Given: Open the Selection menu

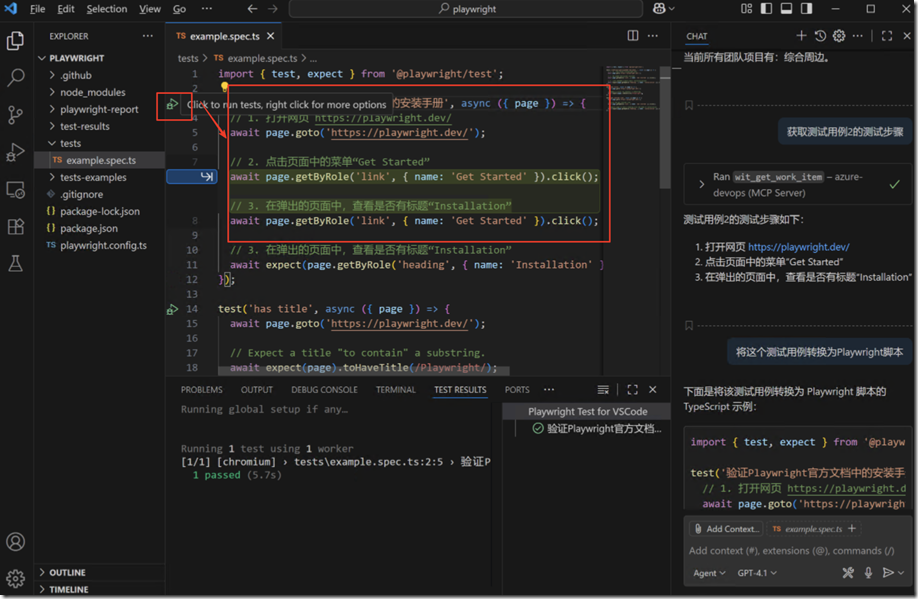Looking at the screenshot, I should click(x=106, y=9).
